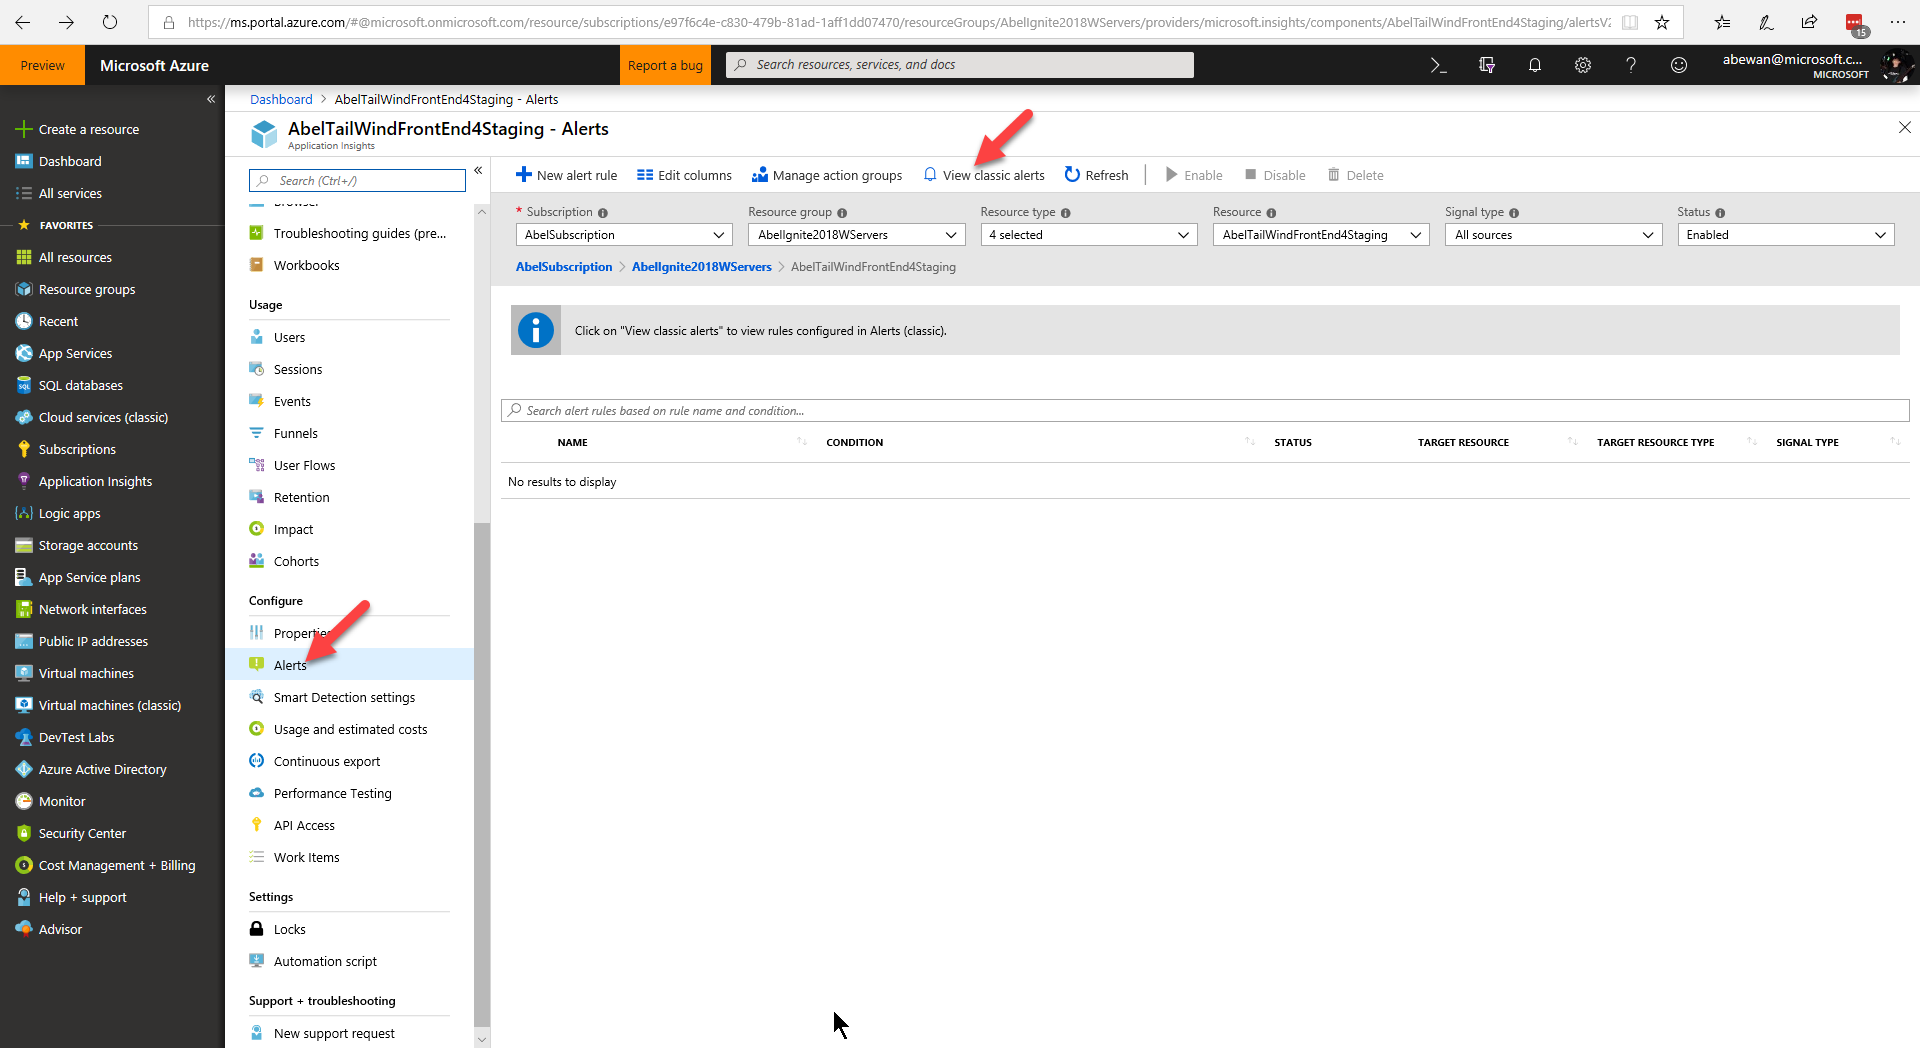1920x1048 pixels.
Task: Click the Status info icon
Action: [1720, 213]
